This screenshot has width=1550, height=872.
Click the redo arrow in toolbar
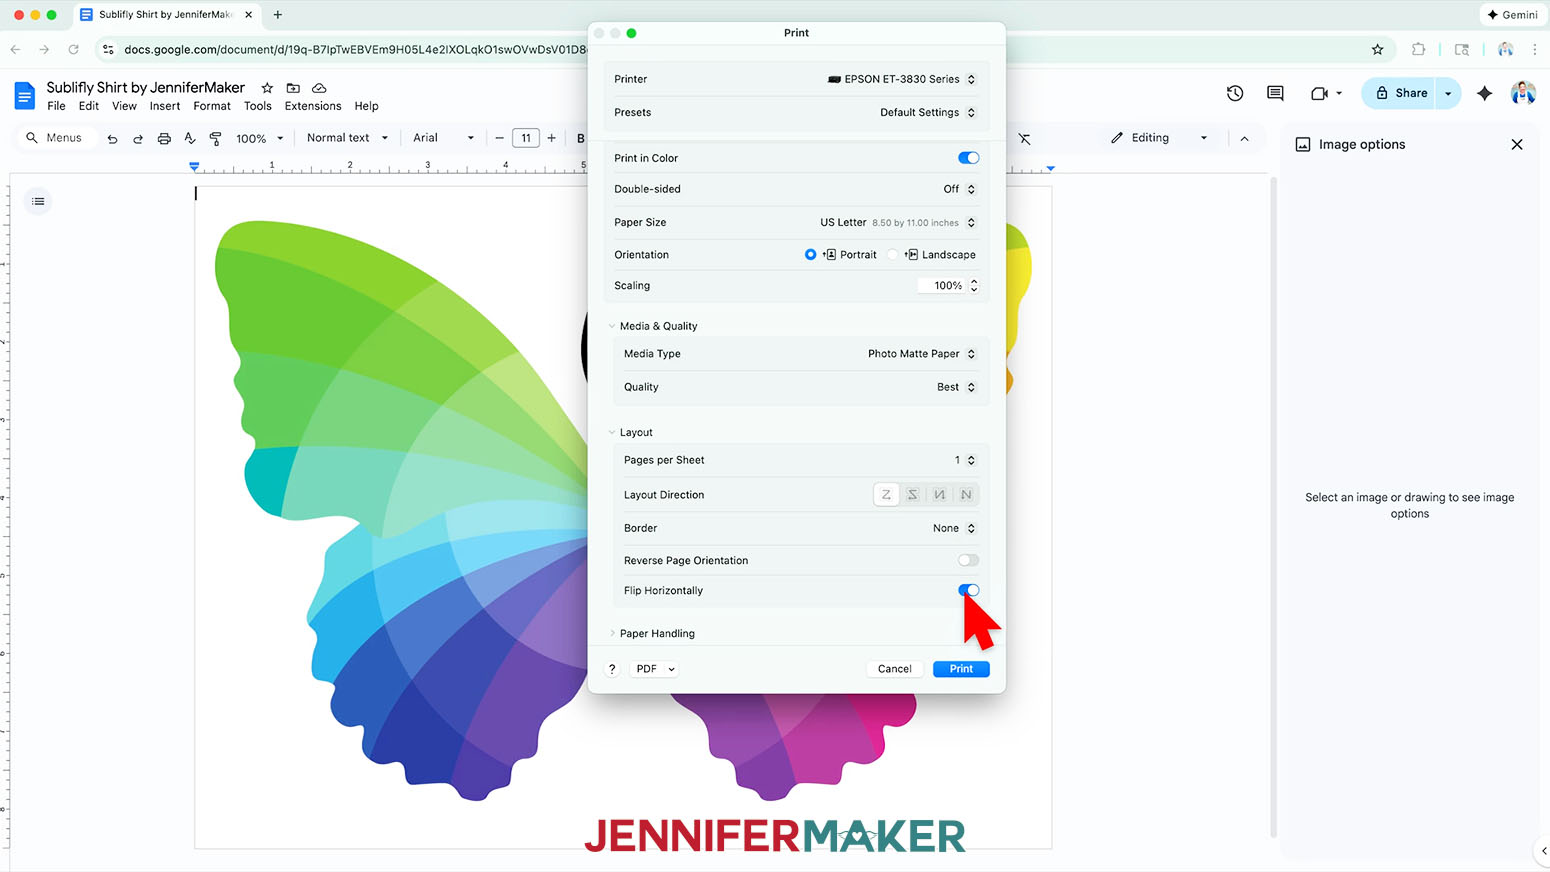point(138,138)
